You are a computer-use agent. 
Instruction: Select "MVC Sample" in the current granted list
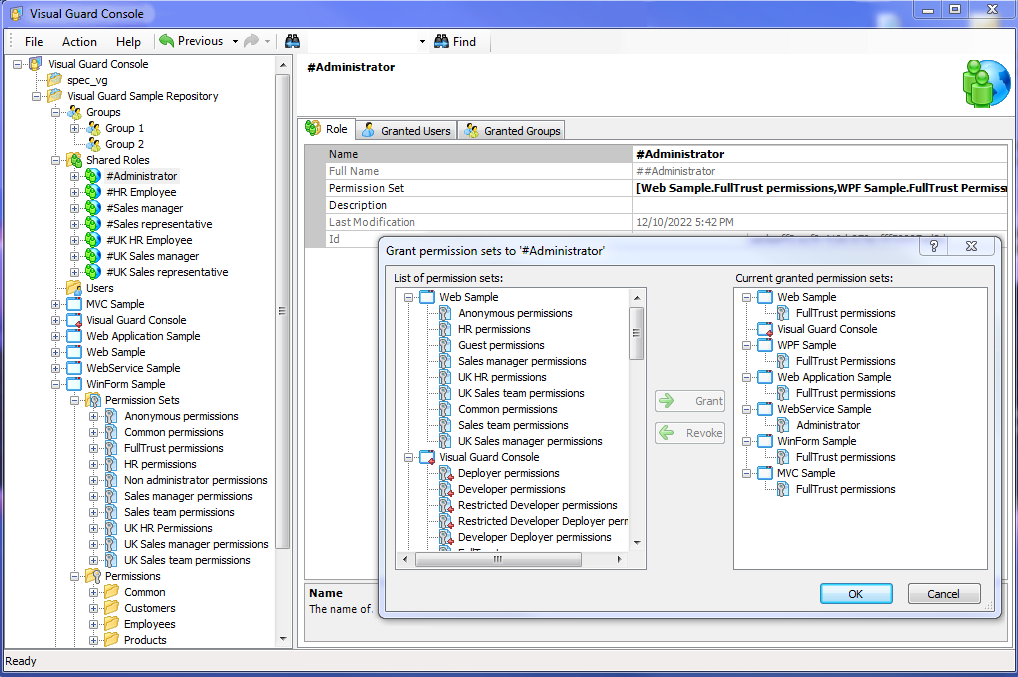[806, 473]
